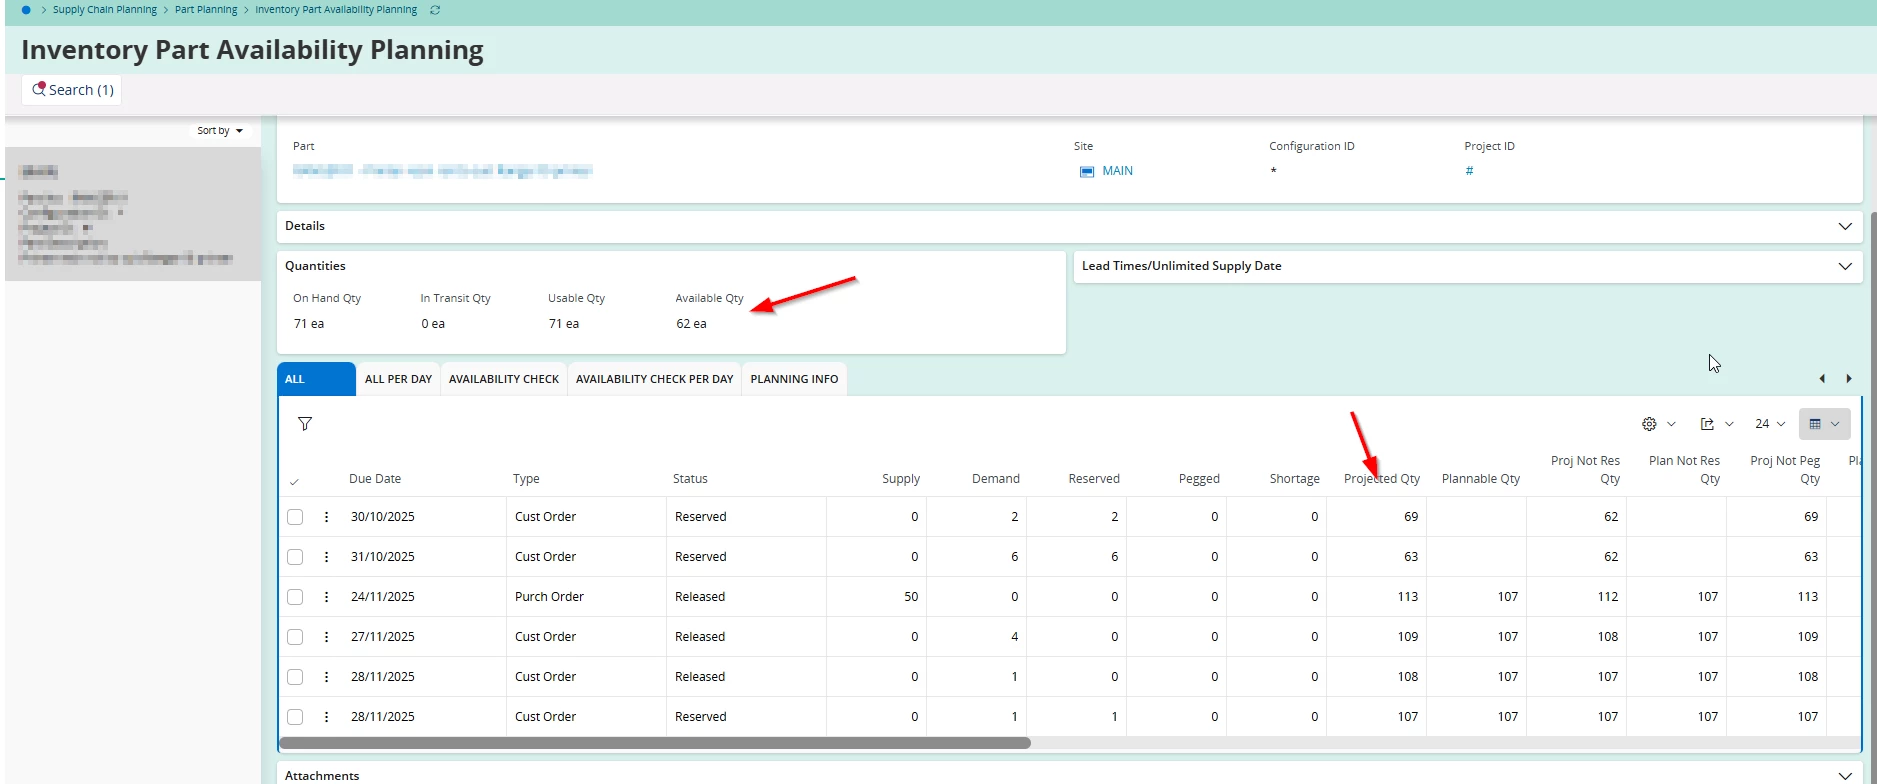Open row actions menu for 24/11/2025 Purch Order
This screenshot has height=784, width=1877.
(x=326, y=597)
